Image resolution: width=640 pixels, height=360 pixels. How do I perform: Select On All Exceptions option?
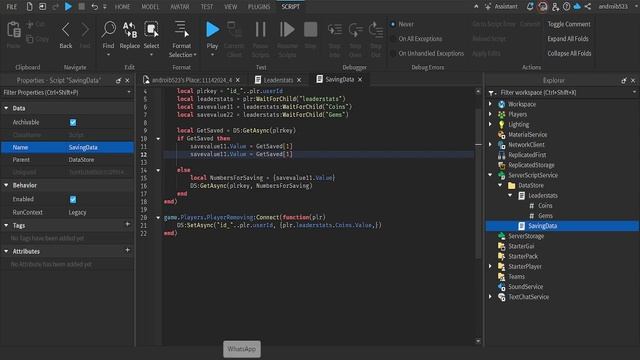pos(393,39)
